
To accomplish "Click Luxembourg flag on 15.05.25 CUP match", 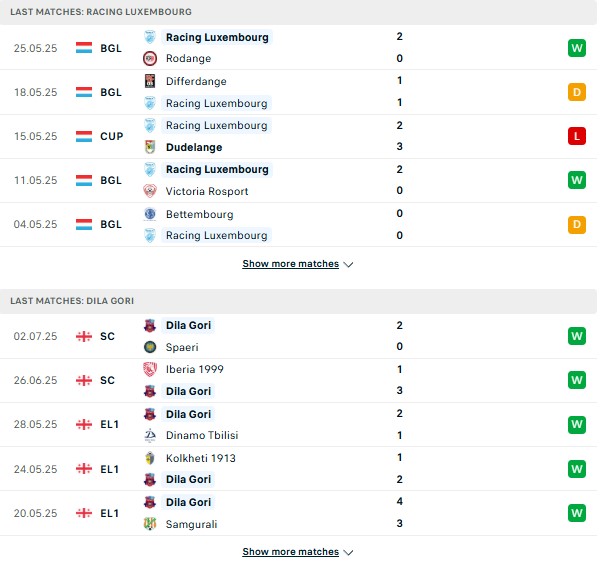I will 84,136.
